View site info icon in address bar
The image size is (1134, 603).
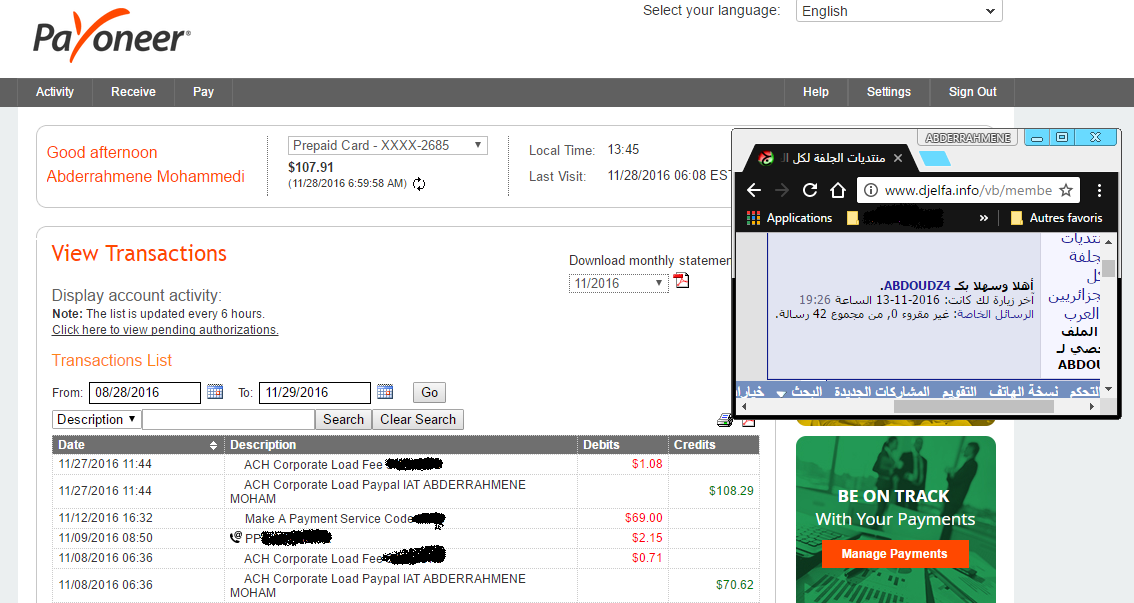pos(871,190)
